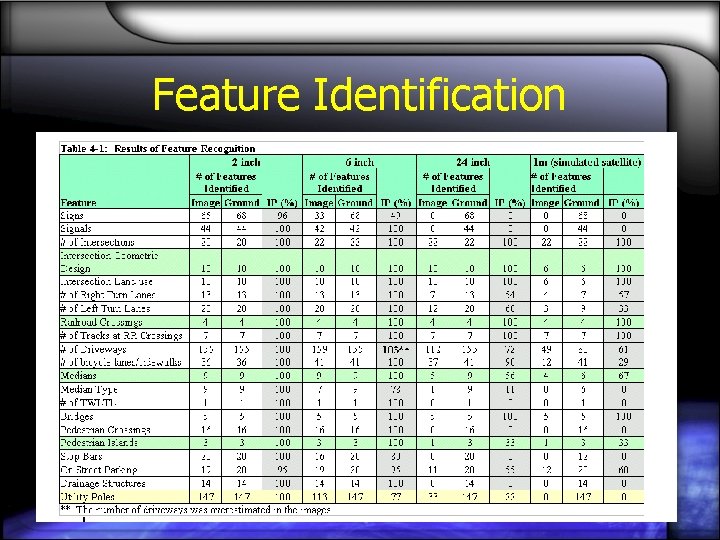The width and height of the screenshot is (720, 540).
Task: Click the "Ground" subheader under 24 inch
Action: coord(469,202)
